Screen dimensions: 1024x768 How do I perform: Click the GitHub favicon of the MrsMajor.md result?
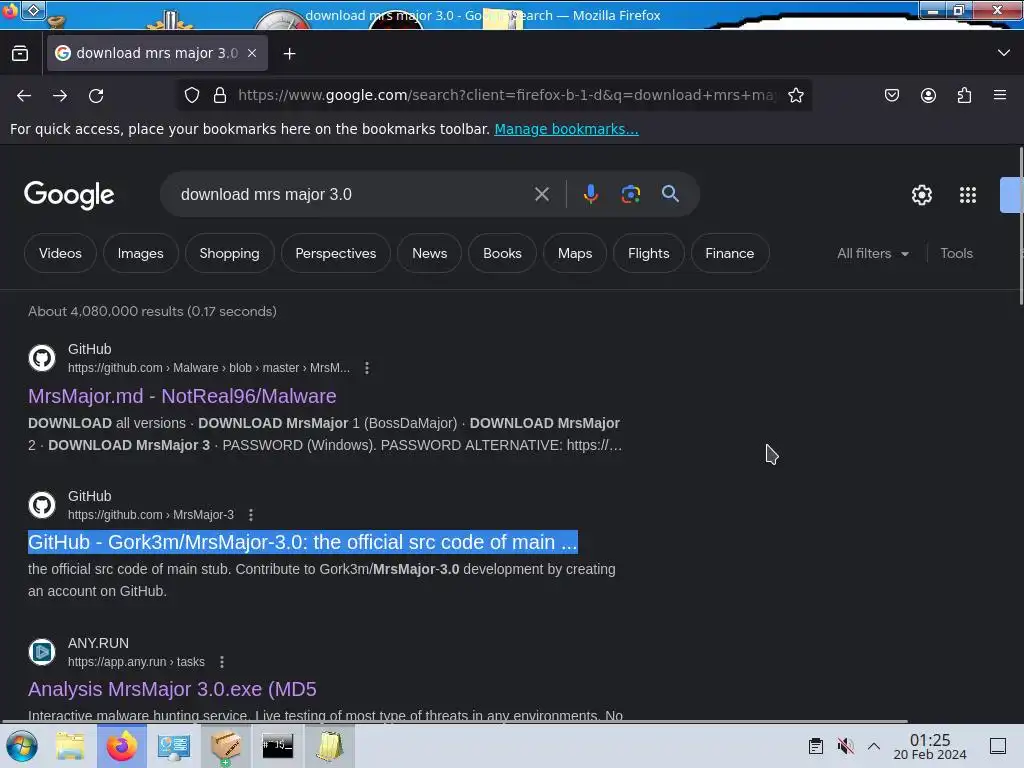point(42,358)
